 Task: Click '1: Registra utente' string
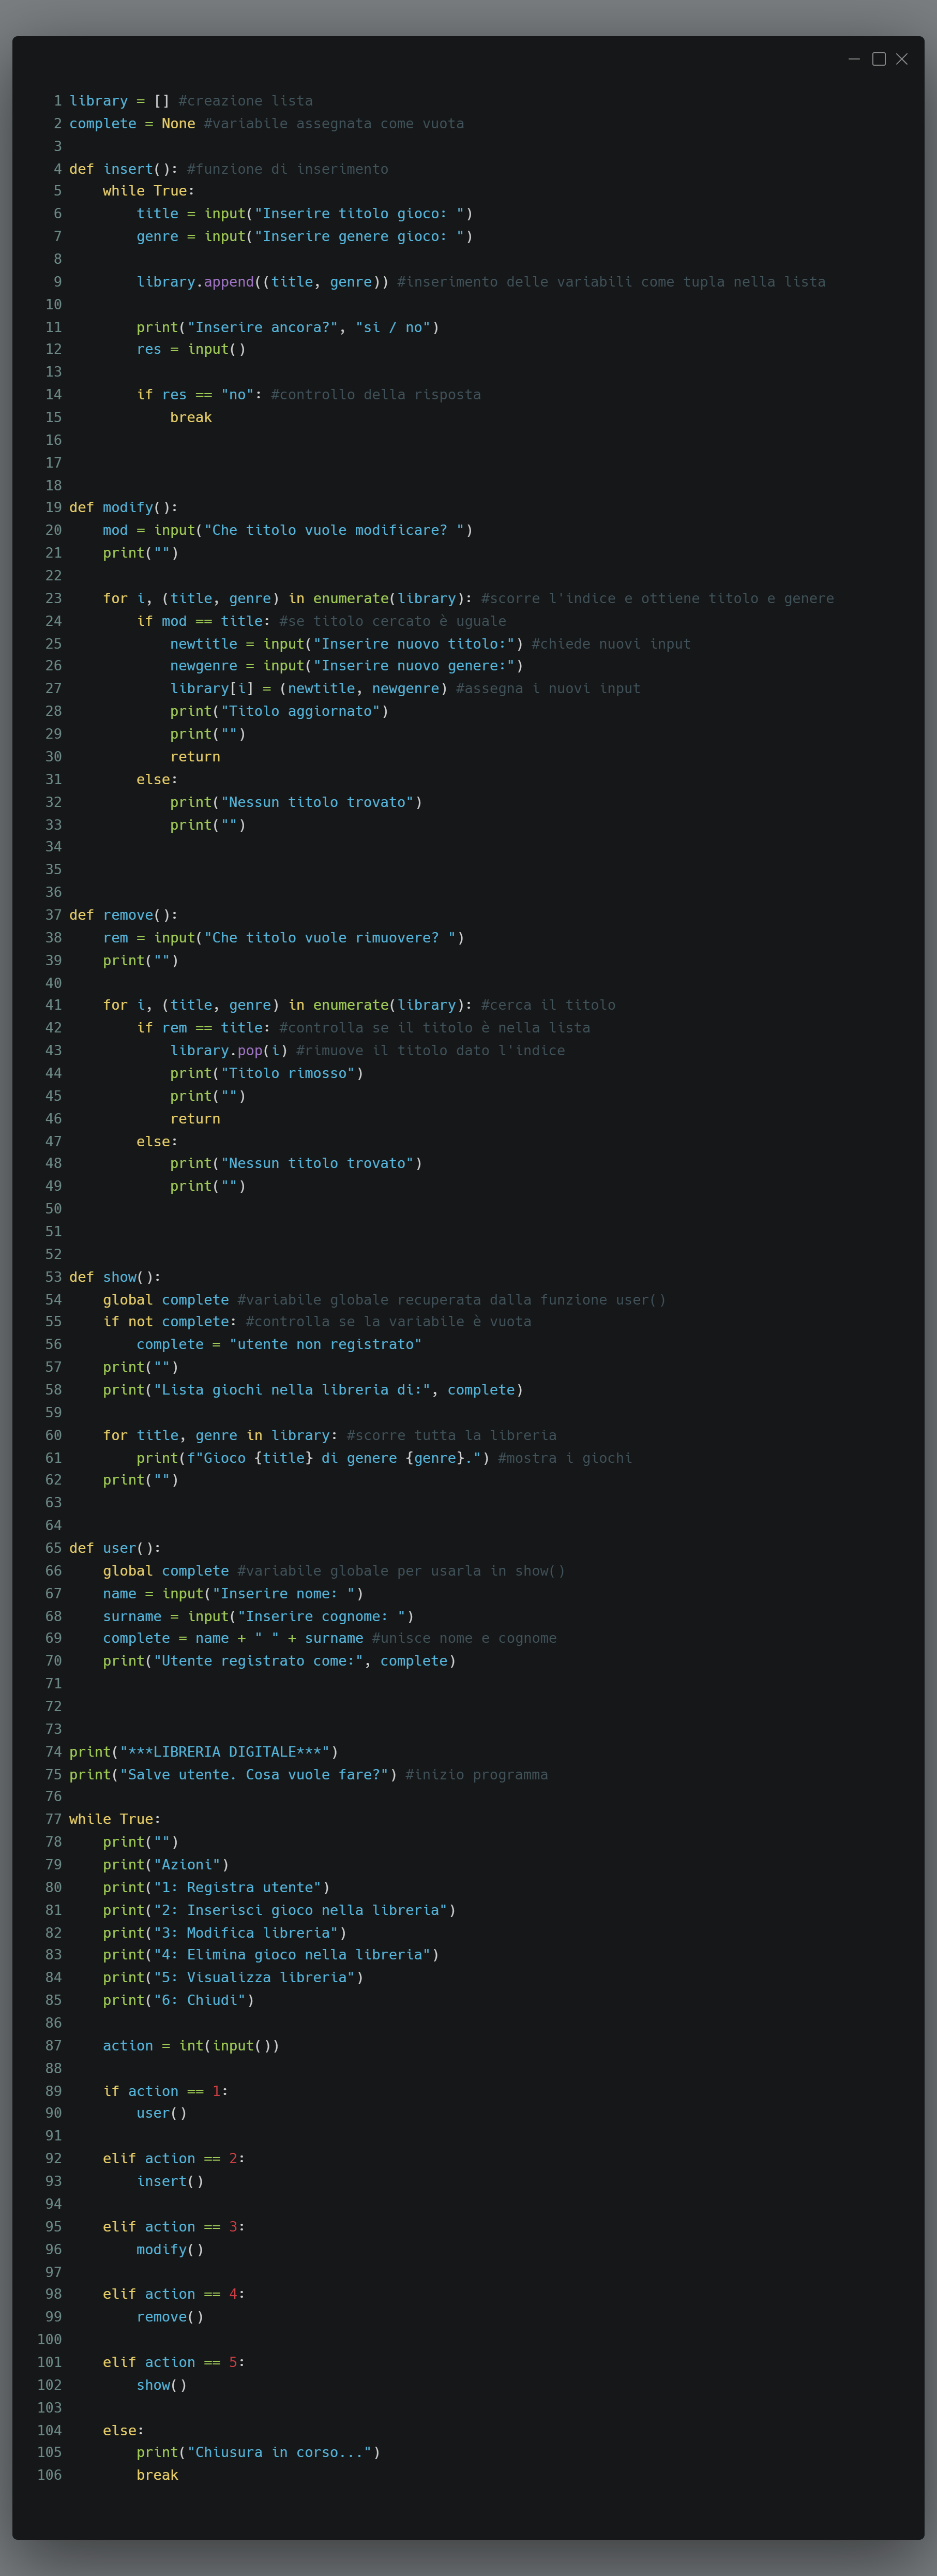(x=237, y=1887)
